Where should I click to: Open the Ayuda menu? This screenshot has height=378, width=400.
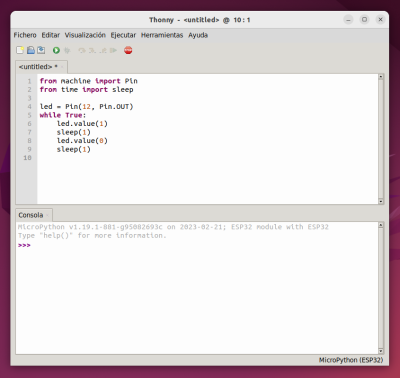[x=198, y=35]
